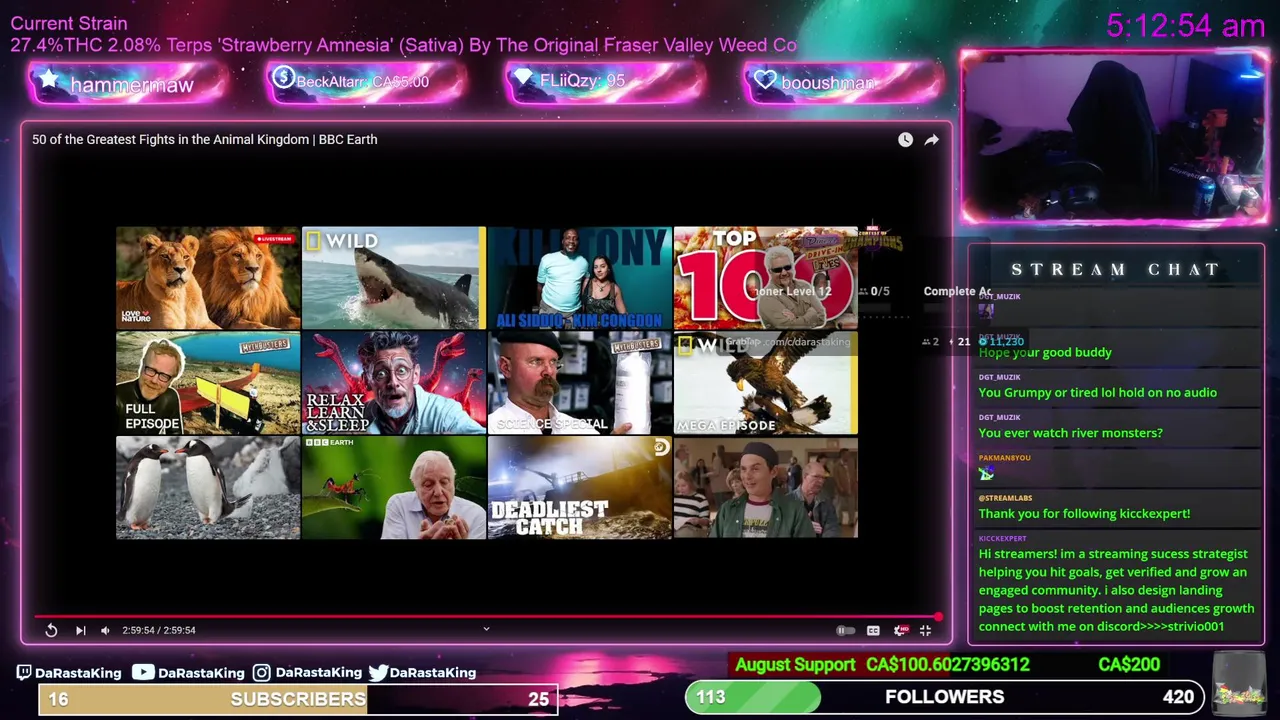1280x720 pixels.
Task: Click the 'Complete Ac' overlay text
Action: click(957, 291)
